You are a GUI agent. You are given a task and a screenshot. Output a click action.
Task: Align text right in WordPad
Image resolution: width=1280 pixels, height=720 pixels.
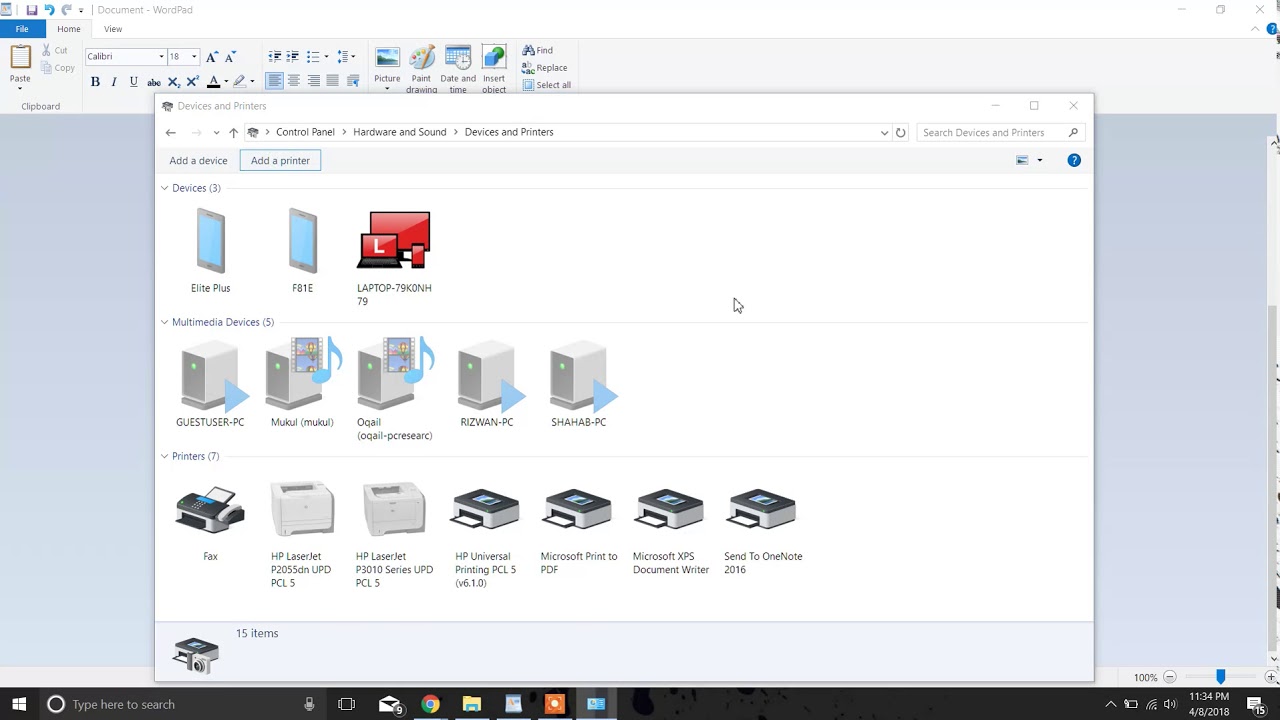click(313, 81)
